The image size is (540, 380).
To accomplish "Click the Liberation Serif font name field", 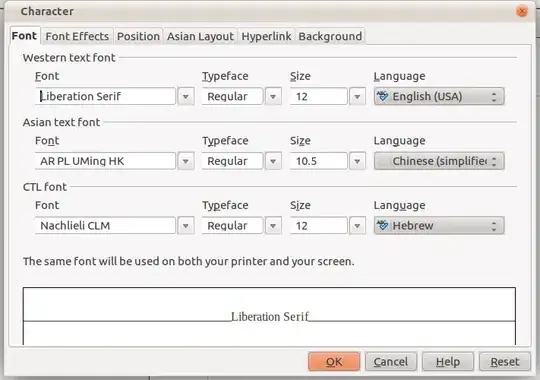I will [105, 96].
